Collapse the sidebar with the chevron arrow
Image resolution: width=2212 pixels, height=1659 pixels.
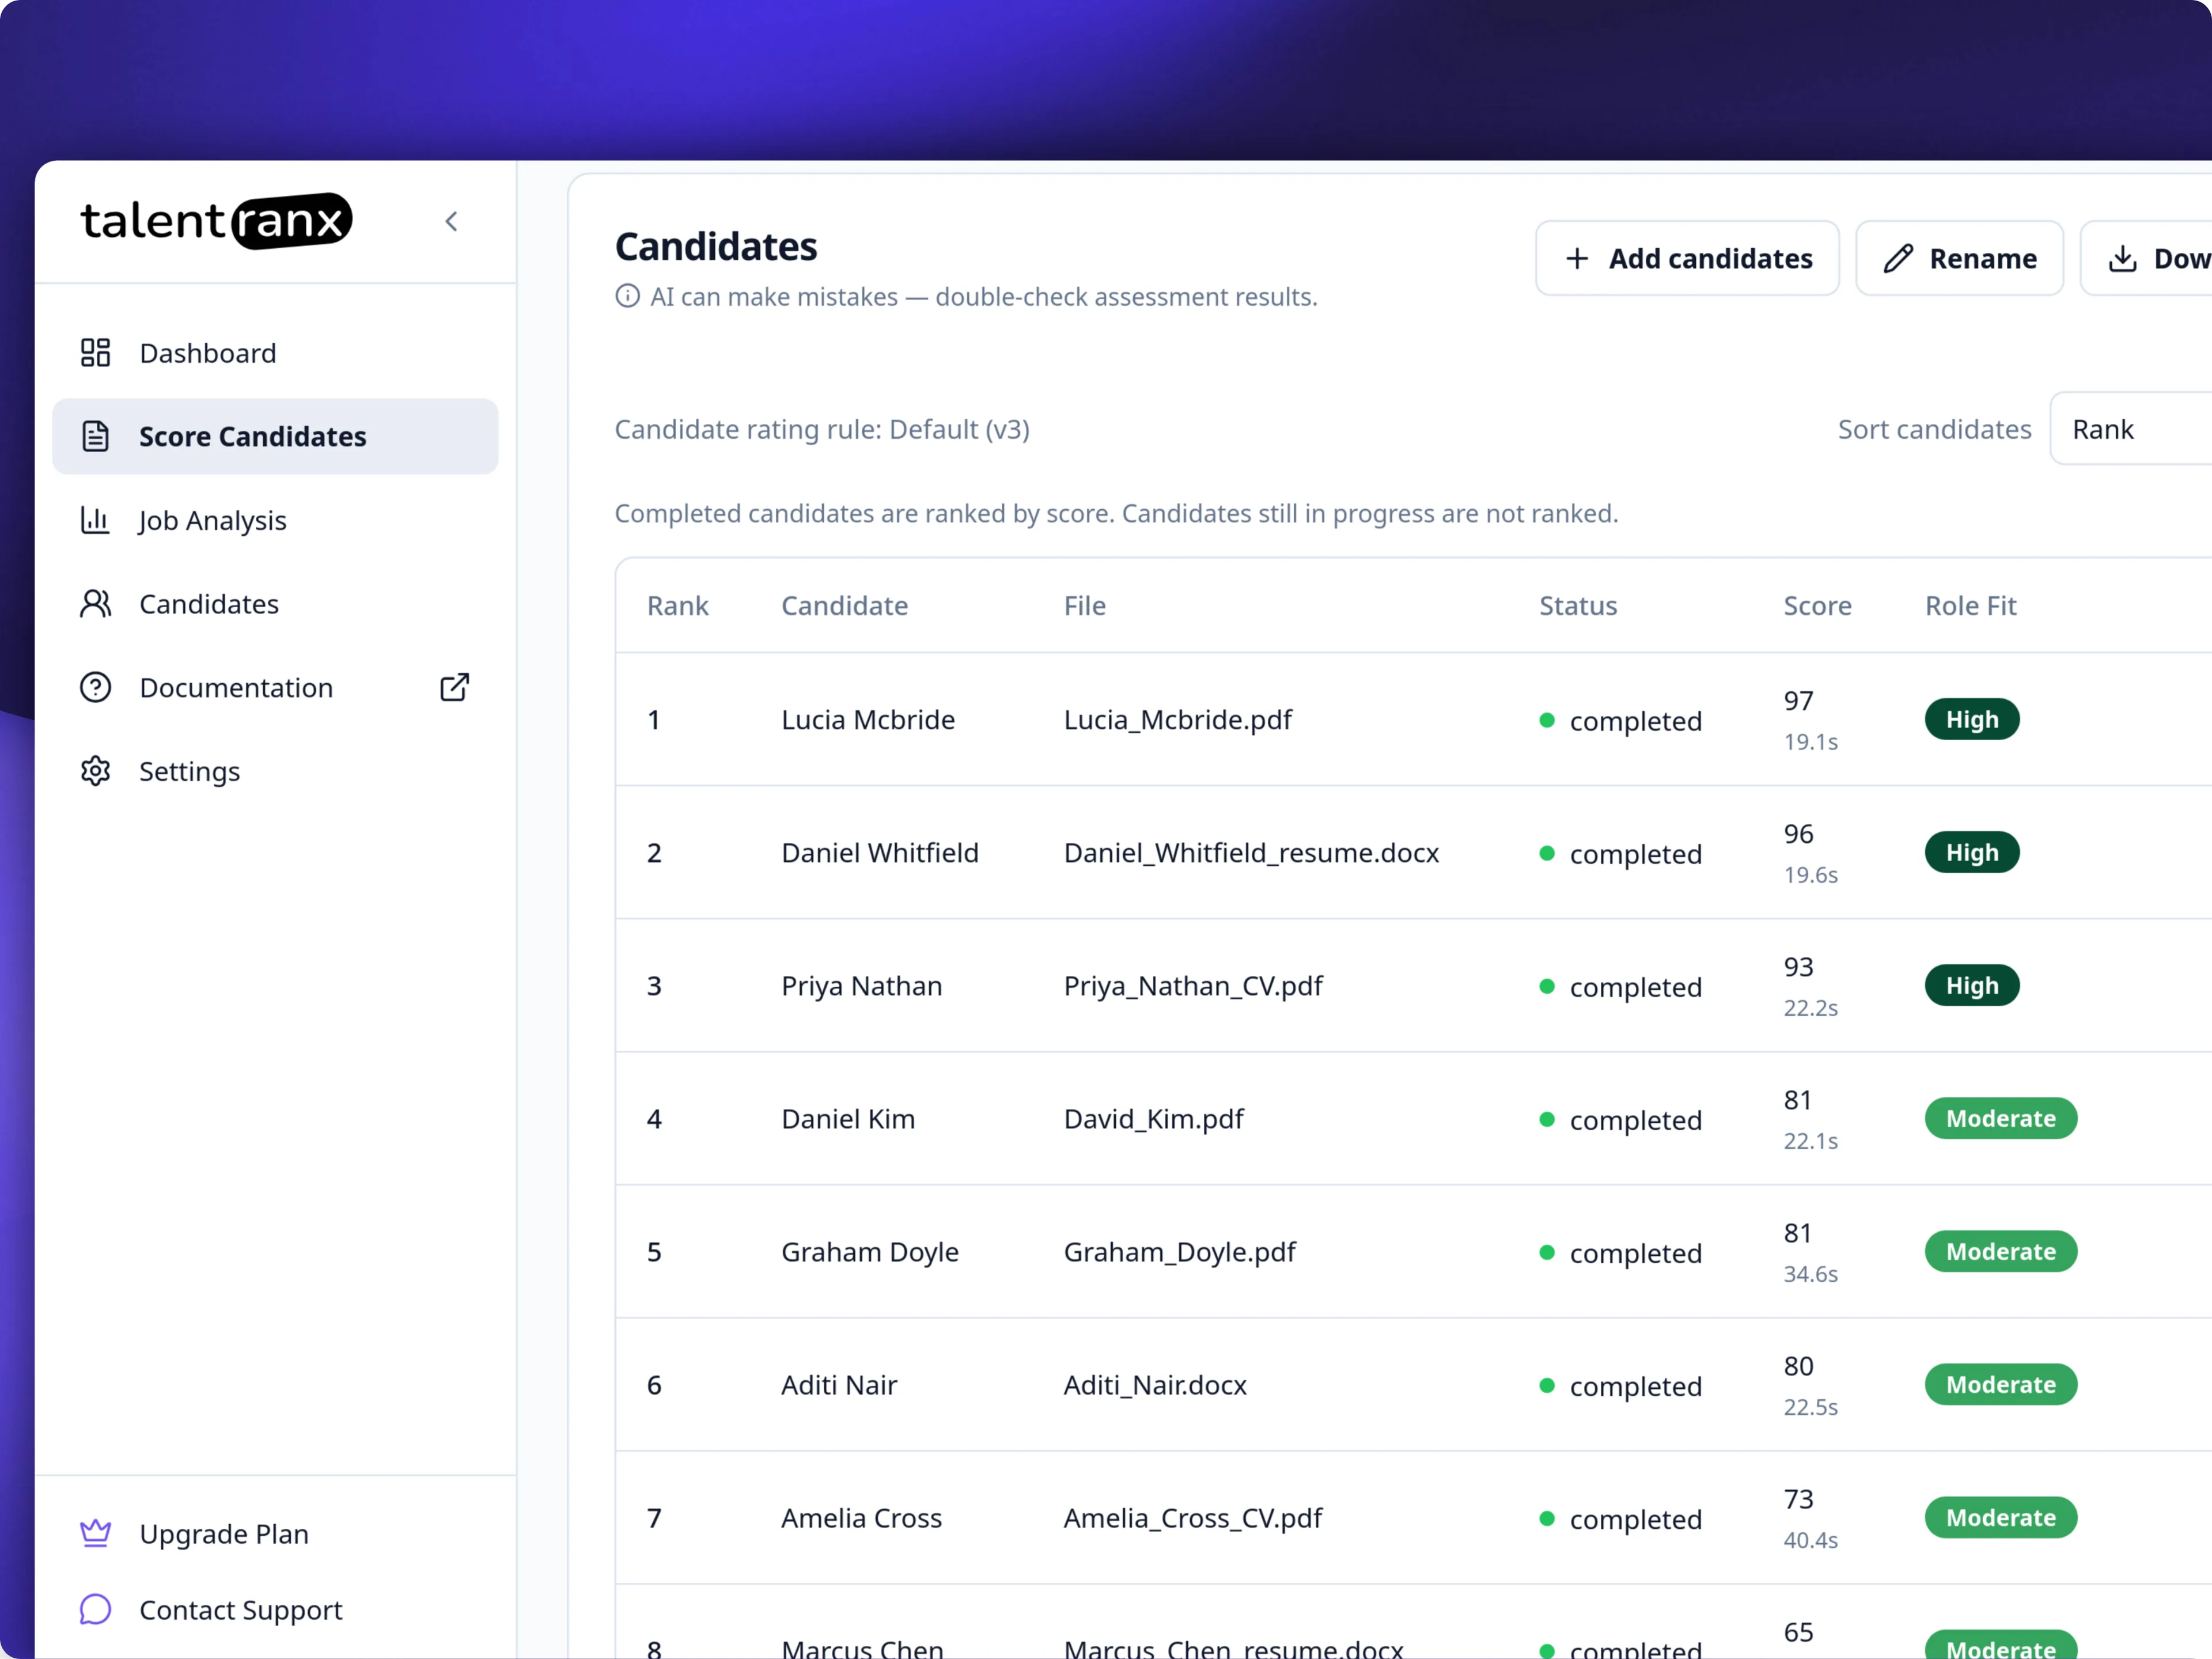pyautogui.click(x=451, y=221)
